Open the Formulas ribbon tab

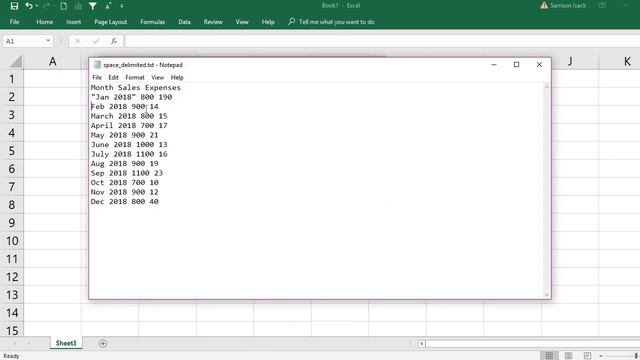(x=153, y=22)
